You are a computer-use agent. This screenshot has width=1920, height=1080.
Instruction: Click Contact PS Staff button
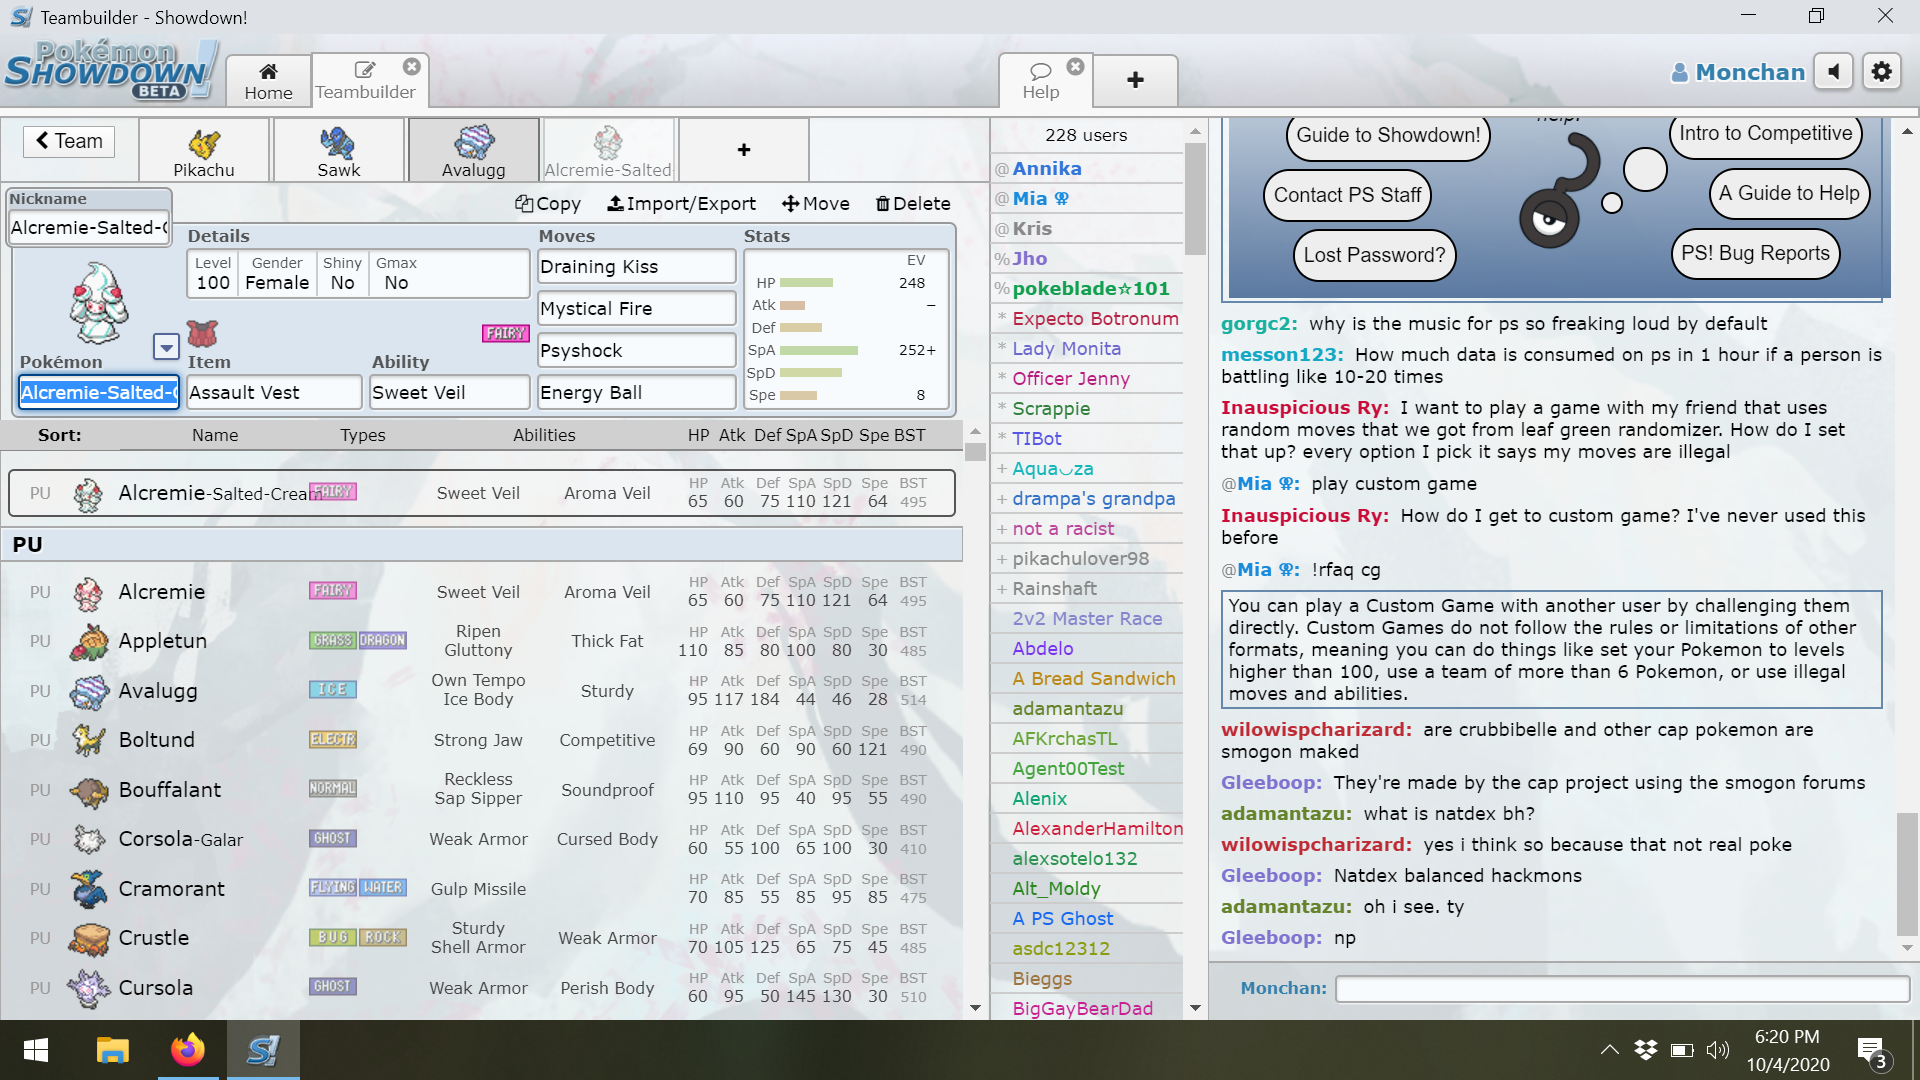point(1347,195)
